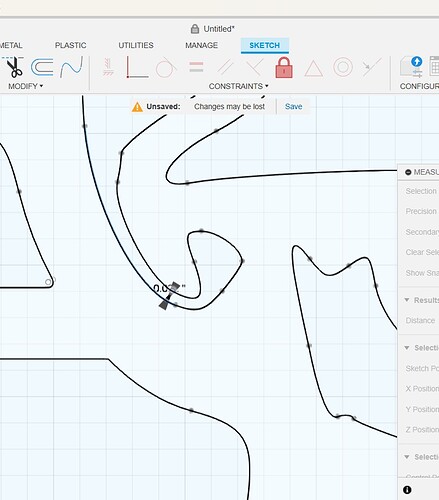The height and width of the screenshot is (500, 439).
Task: Click Clear Selection in Measure panel
Action: click(422, 252)
